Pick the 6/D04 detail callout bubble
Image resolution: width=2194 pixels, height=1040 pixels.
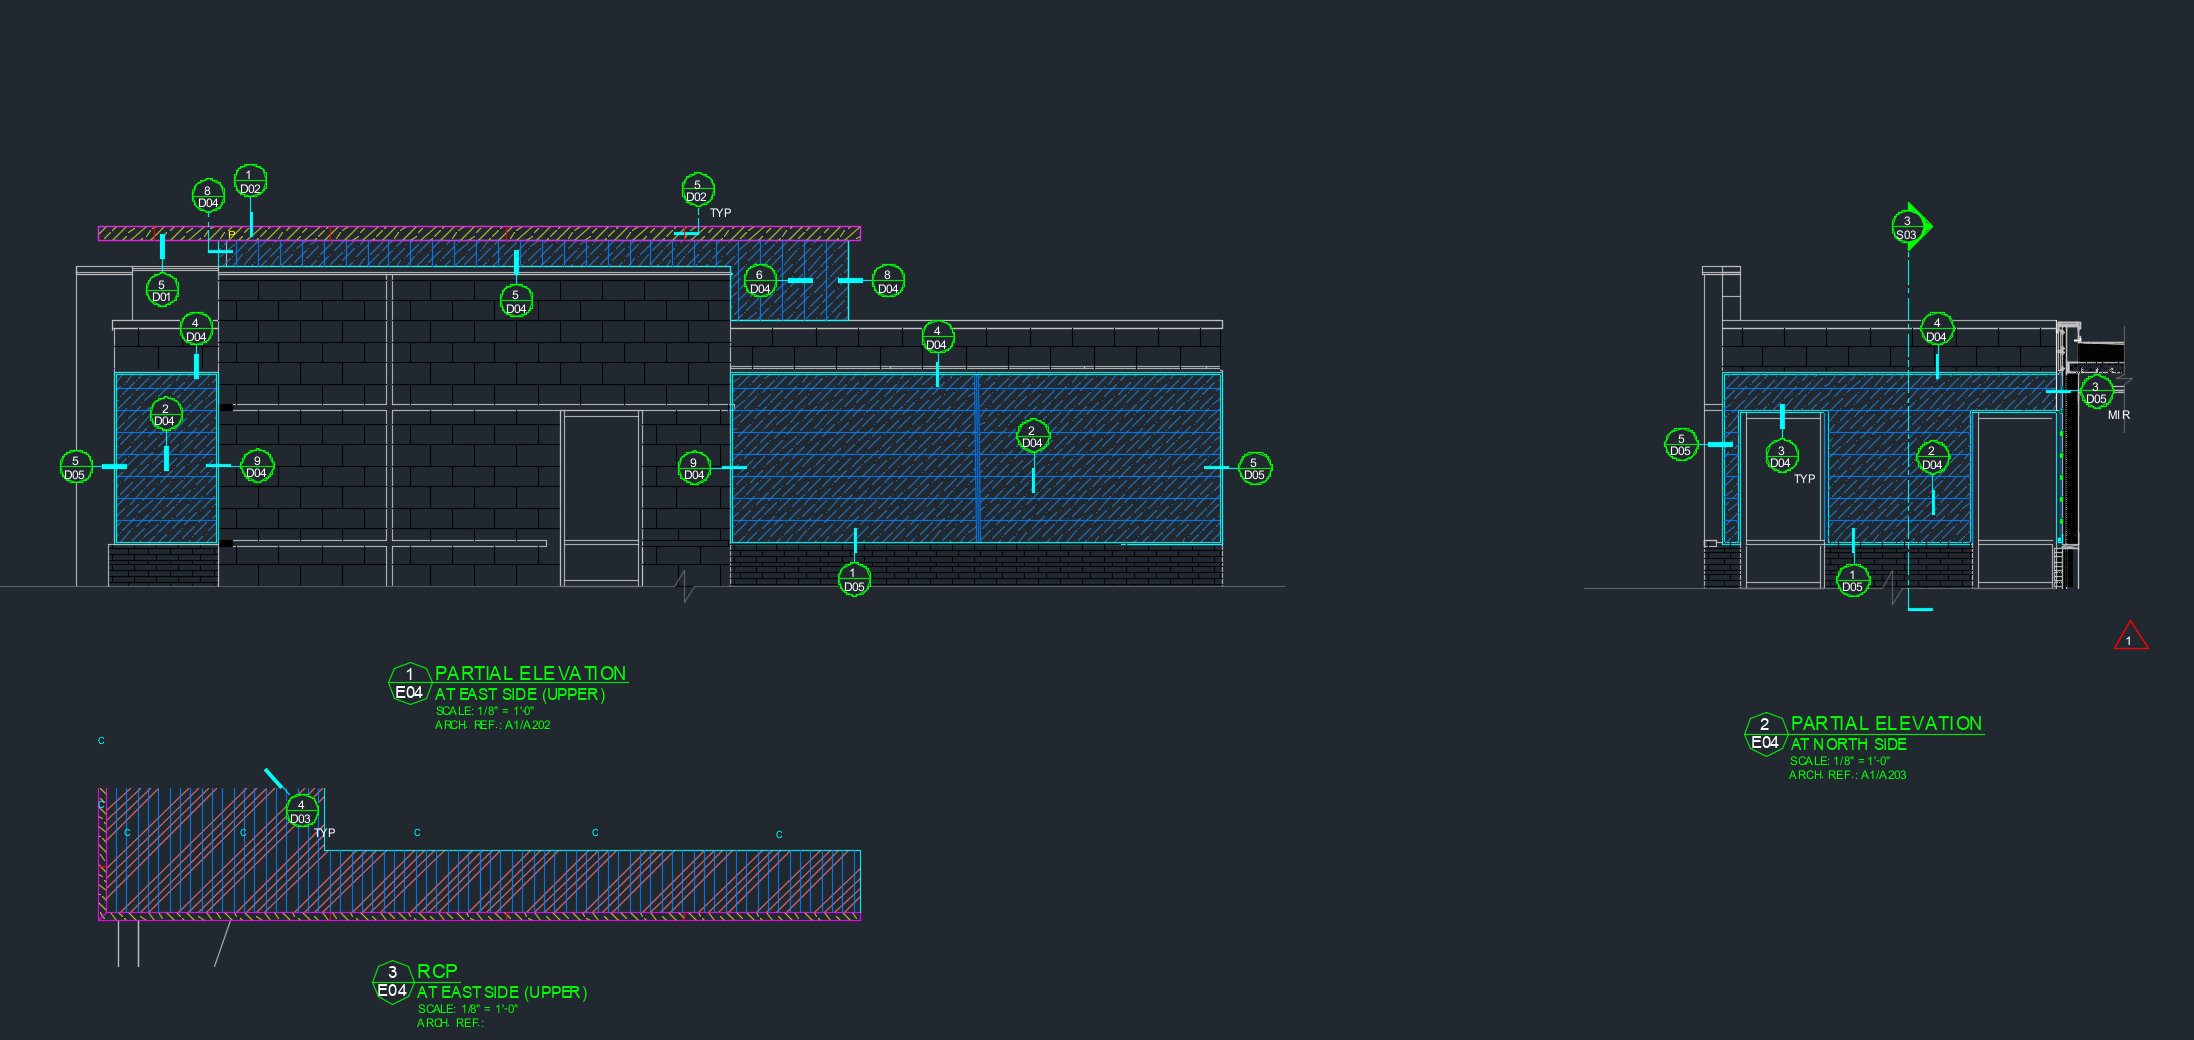pos(760,282)
